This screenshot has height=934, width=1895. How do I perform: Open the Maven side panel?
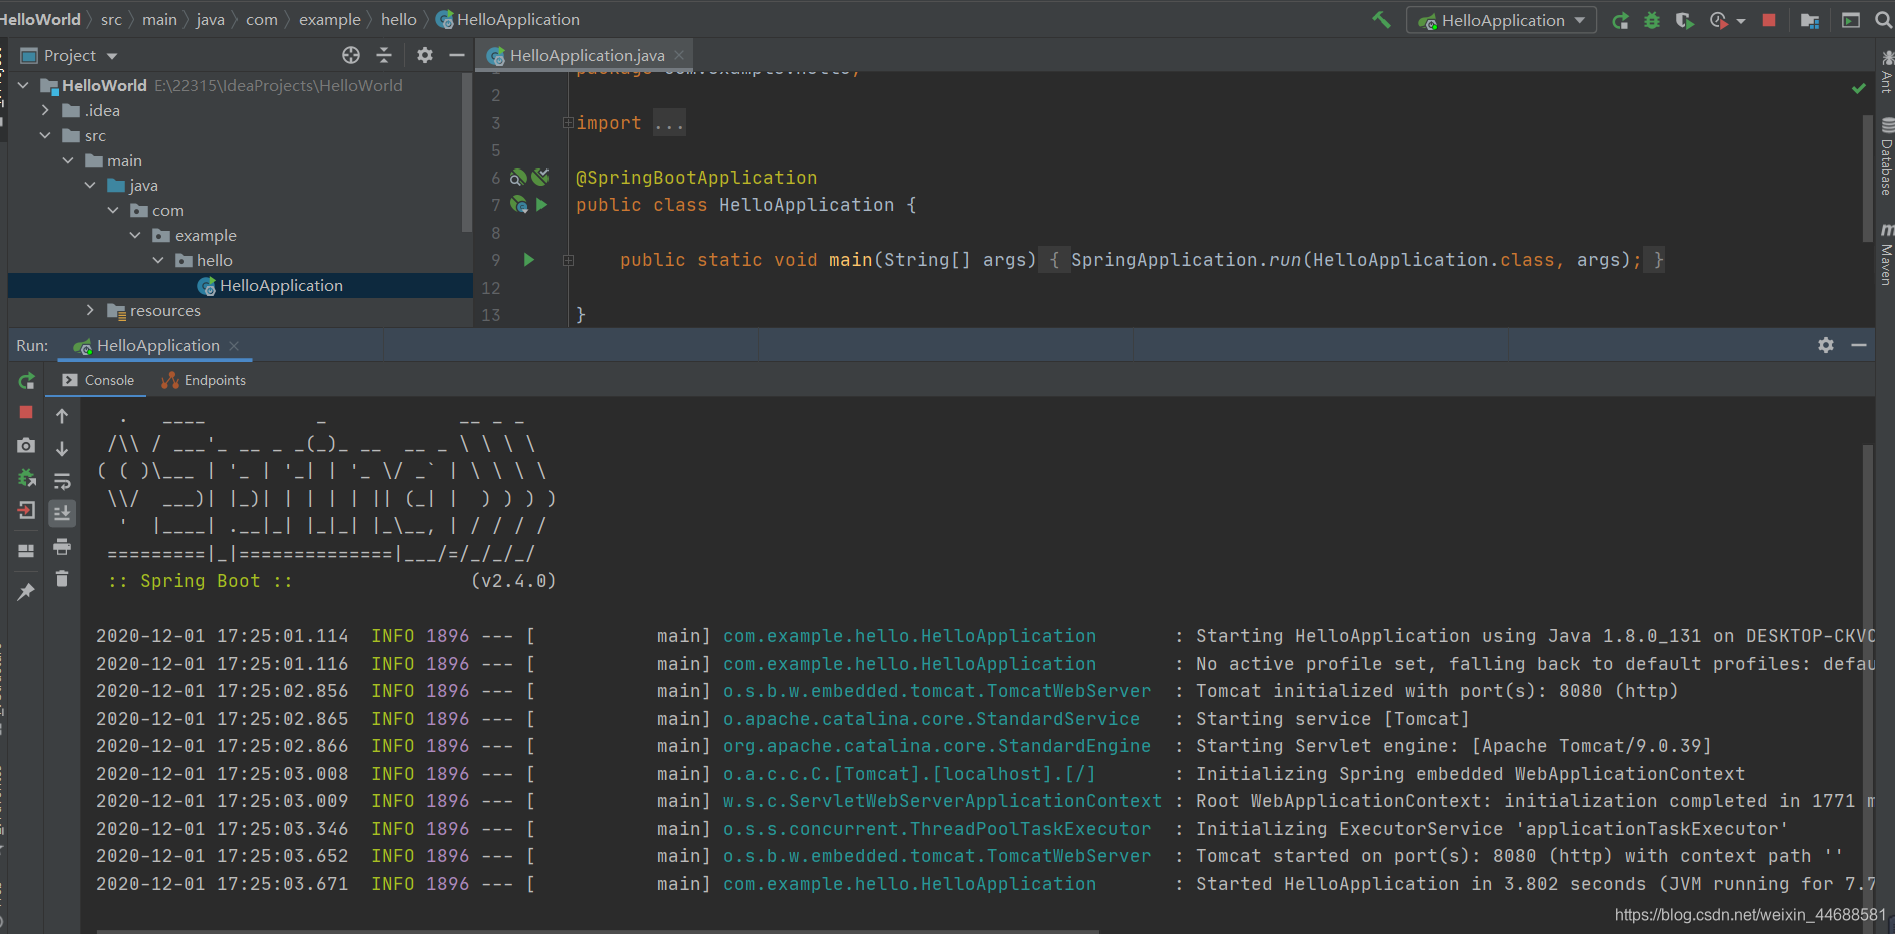(x=1886, y=255)
